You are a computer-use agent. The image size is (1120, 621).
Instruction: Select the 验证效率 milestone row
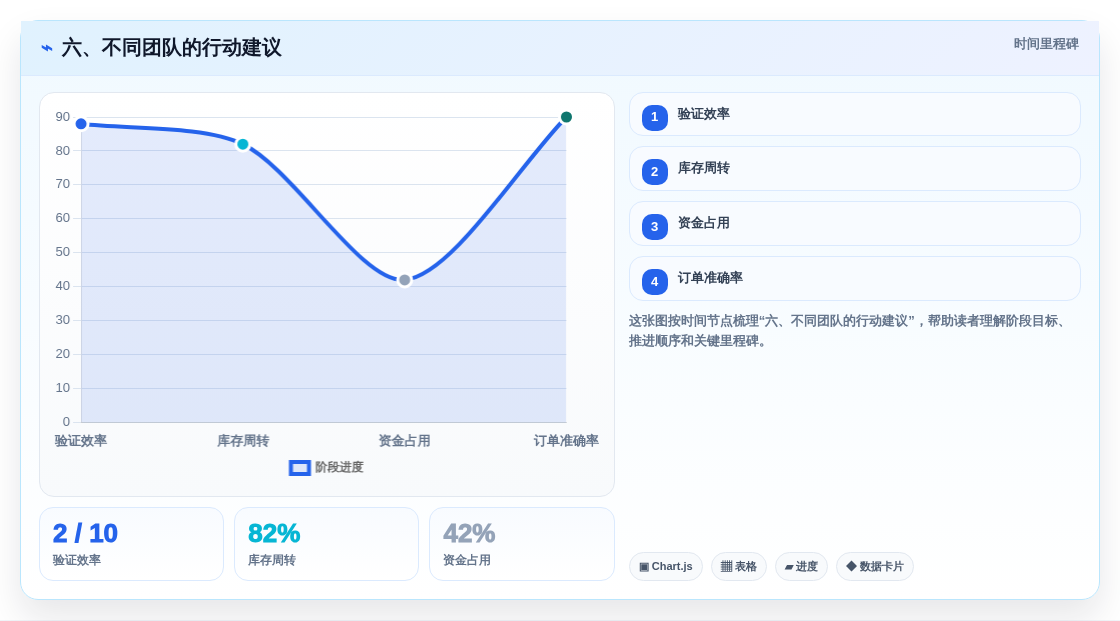coord(854,114)
